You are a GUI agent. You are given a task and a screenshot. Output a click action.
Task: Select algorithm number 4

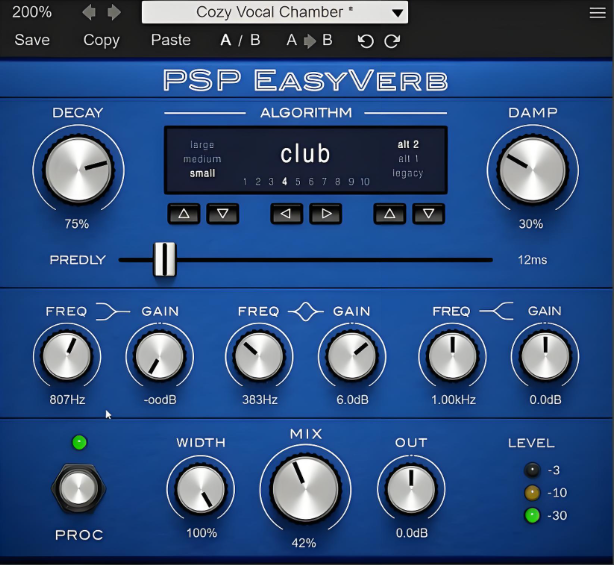tap(285, 182)
